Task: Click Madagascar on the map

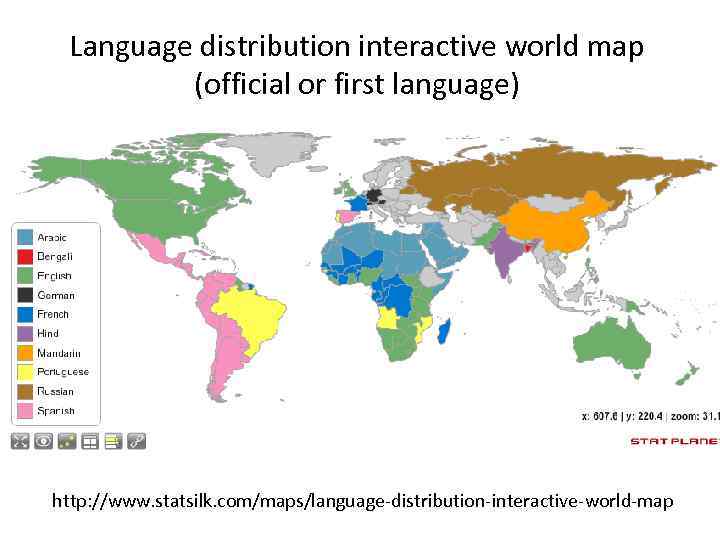Action: pos(444,331)
